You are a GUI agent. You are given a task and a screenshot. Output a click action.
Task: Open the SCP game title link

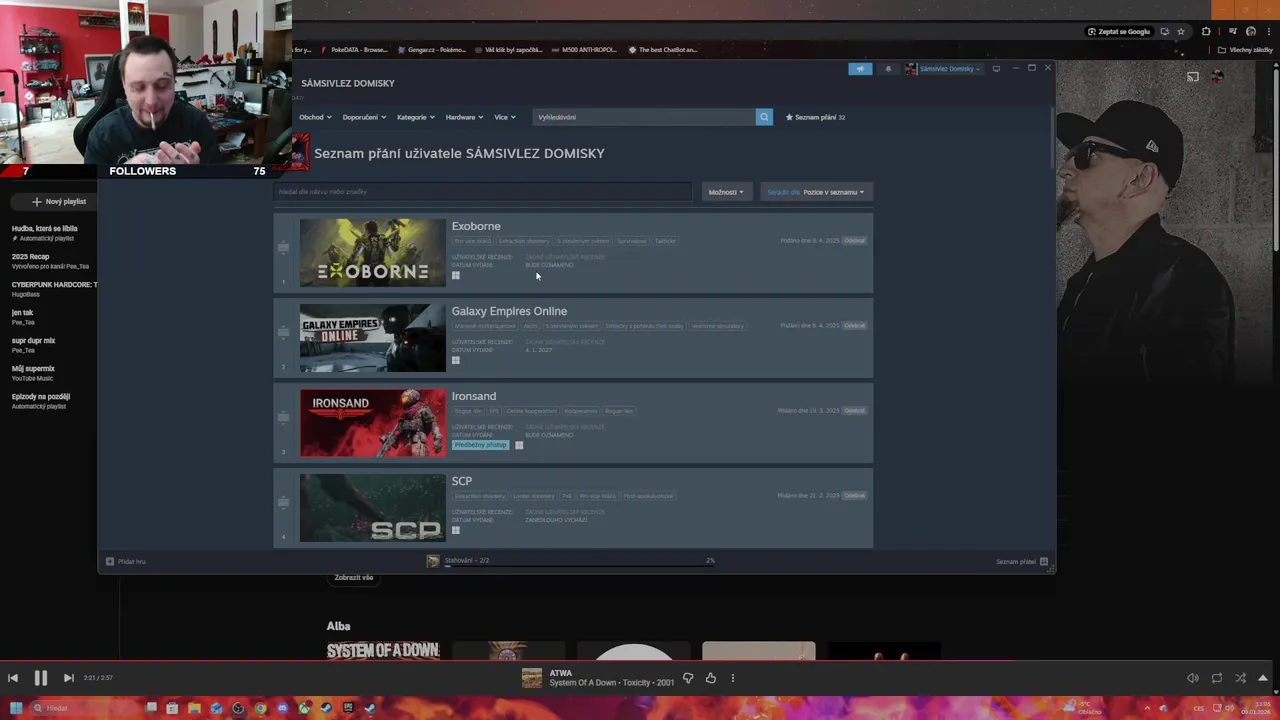coord(462,481)
